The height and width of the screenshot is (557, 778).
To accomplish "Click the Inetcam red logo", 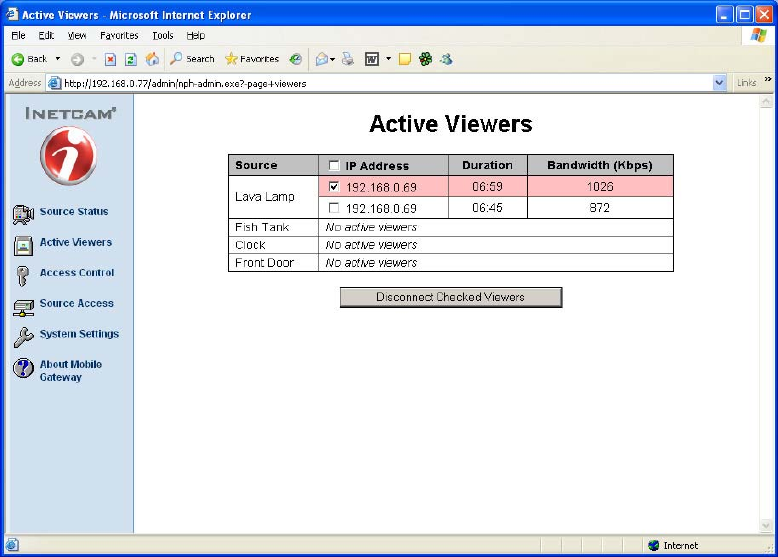I will click(68, 156).
